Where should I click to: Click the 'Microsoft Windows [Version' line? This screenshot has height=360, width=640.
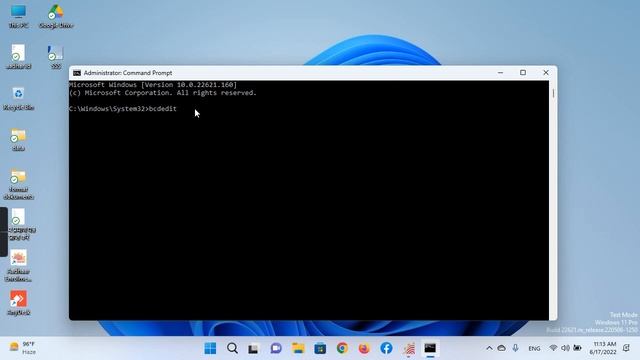pyautogui.click(x=153, y=85)
